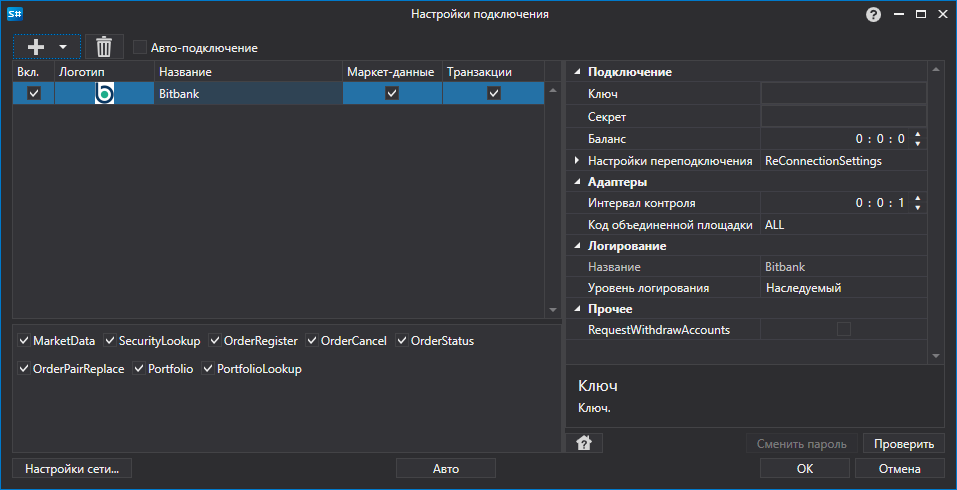
Task: Click the Сменить пароль button
Action: 802,444
